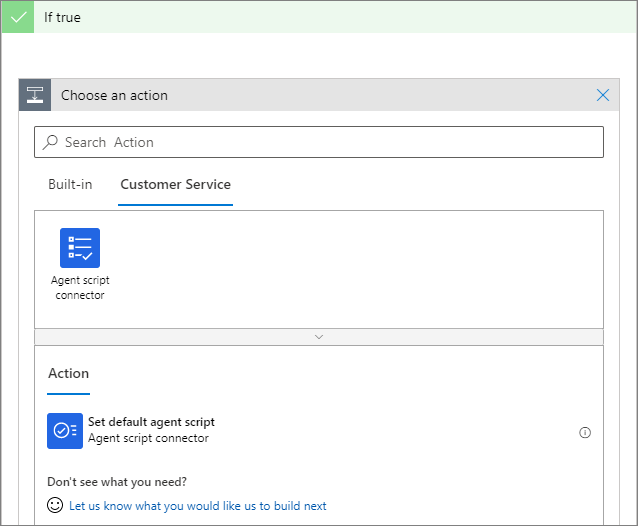
Task: Click the magnifier icon in search box
Action: point(50,142)
